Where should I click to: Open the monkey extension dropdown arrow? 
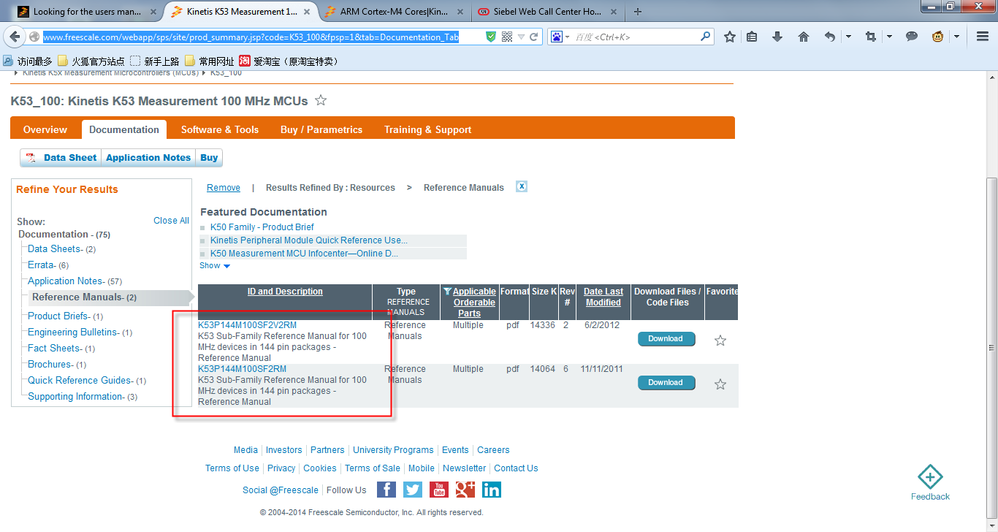[x=956, y=37]
